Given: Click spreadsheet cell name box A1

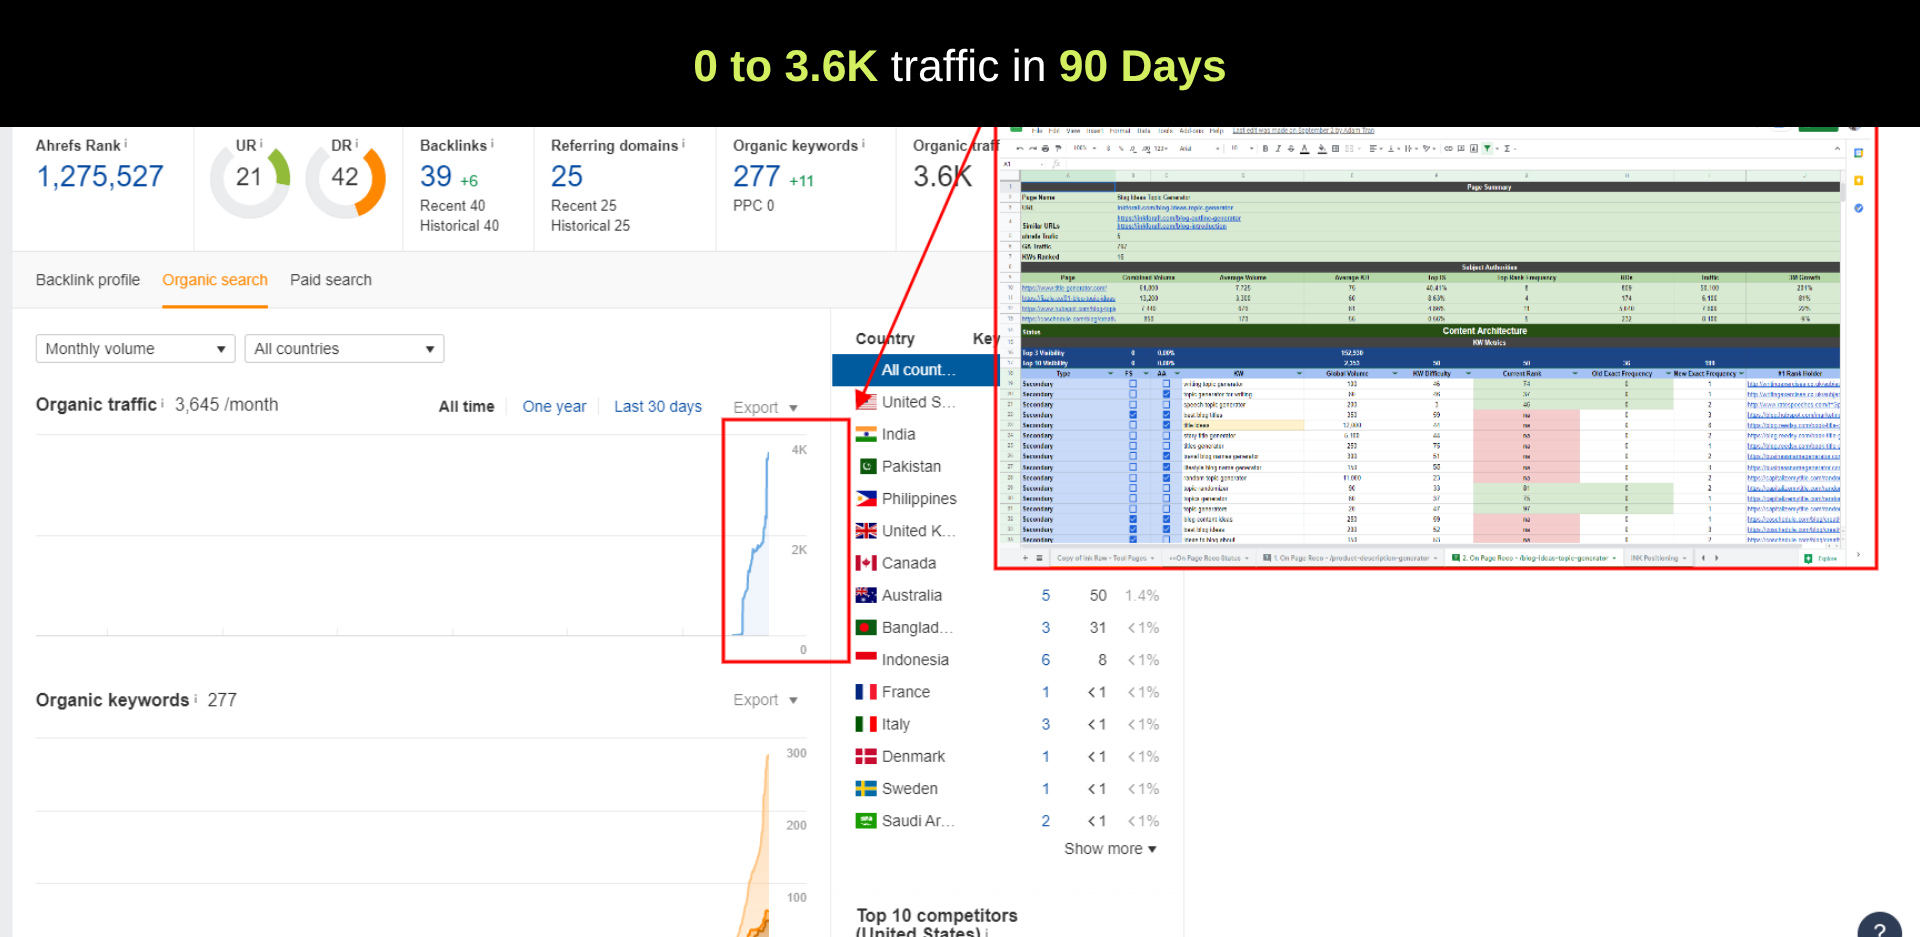Looking at the screenshot, I should coord(1020,164).
